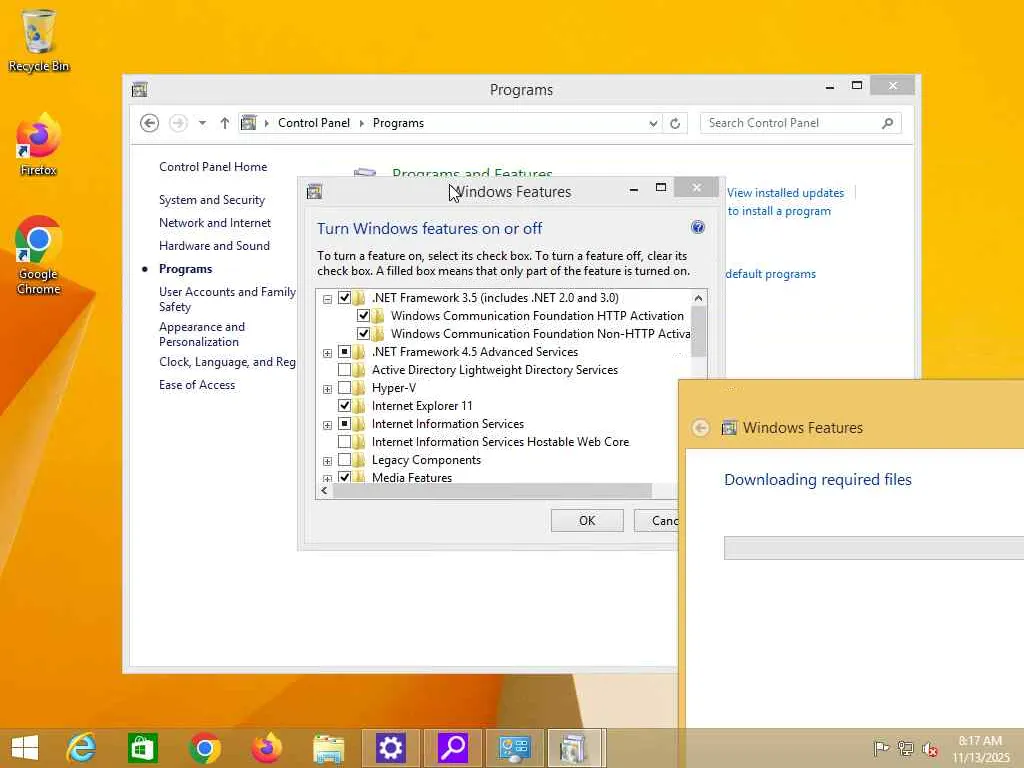The width and height of the screenshot is (1024, 768).
Task: Open Control Panel Home
Action: (x=213, y=167)
